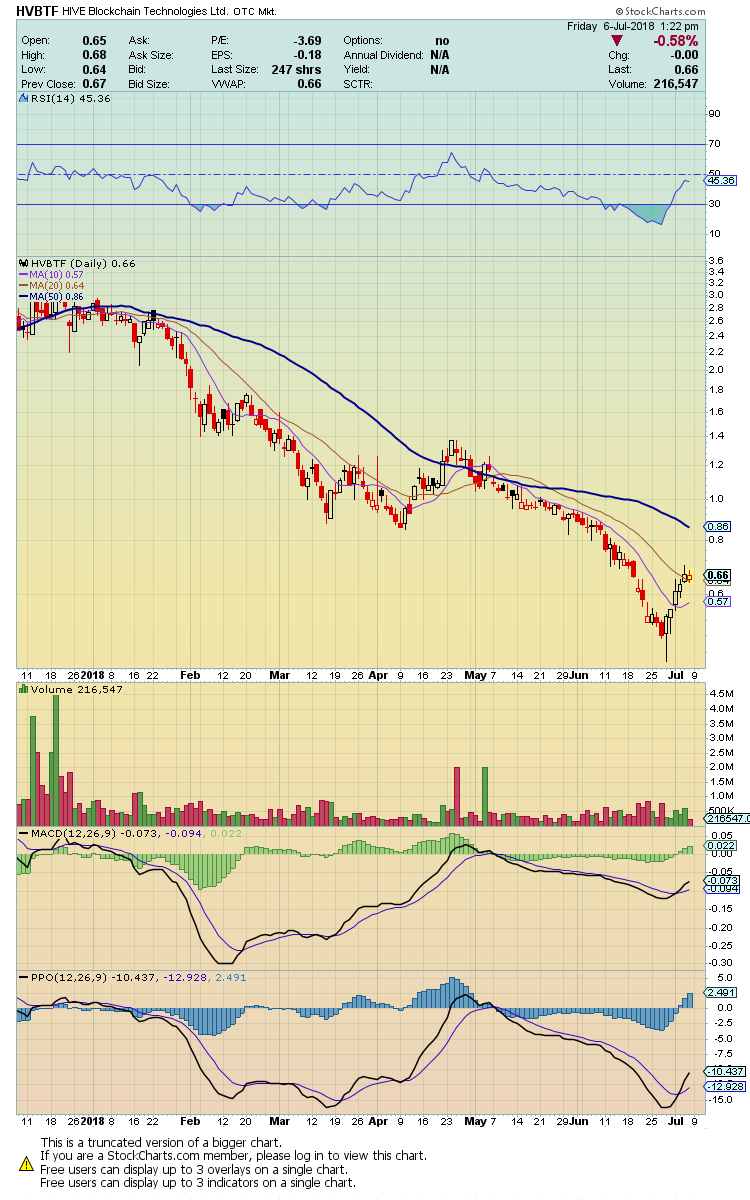750x1200 pixels.
Task: Click the RSI(14) 45.36 indicator label
Action: [x=69, y=99]
